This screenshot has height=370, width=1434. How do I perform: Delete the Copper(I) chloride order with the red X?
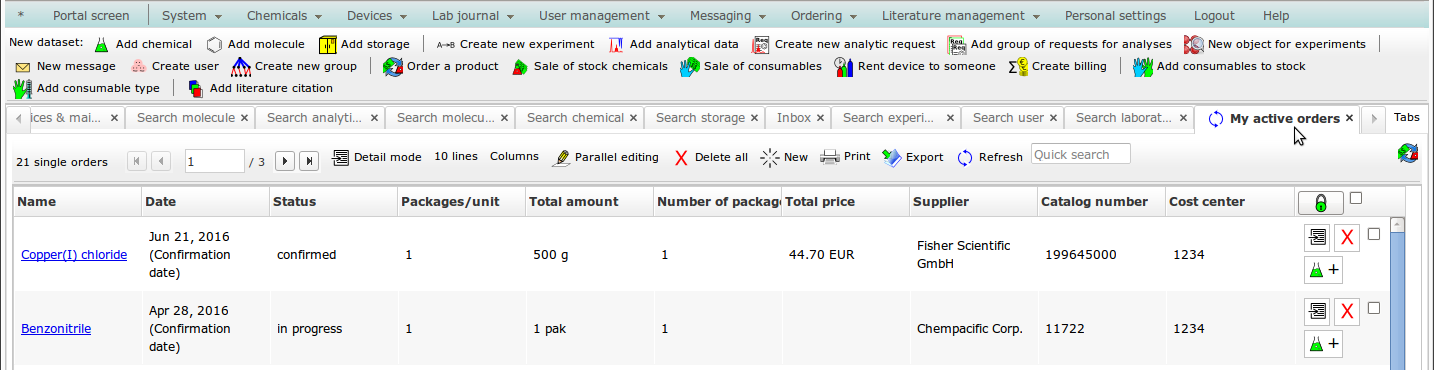[x=1347, y=238]
